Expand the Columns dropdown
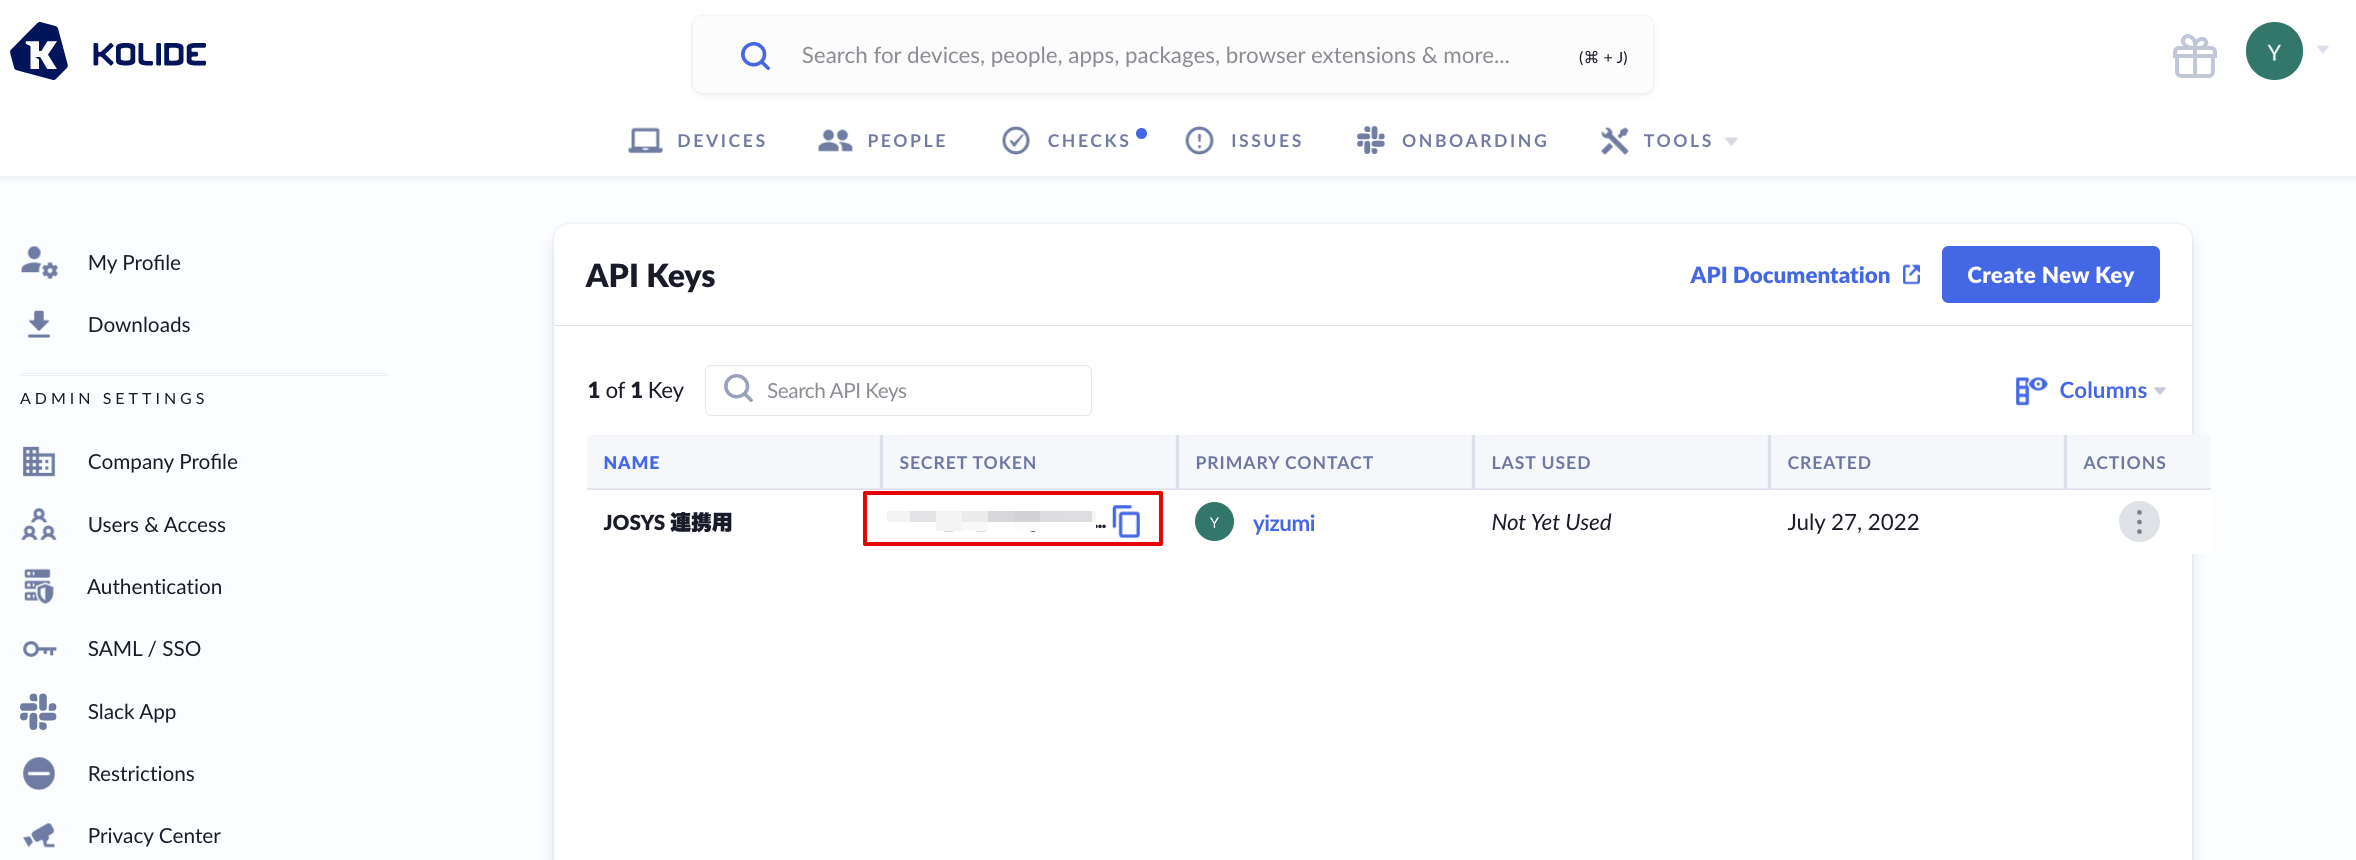Screen dimensions: 2356x860 pyautogui.click(x=2091, y=390)
